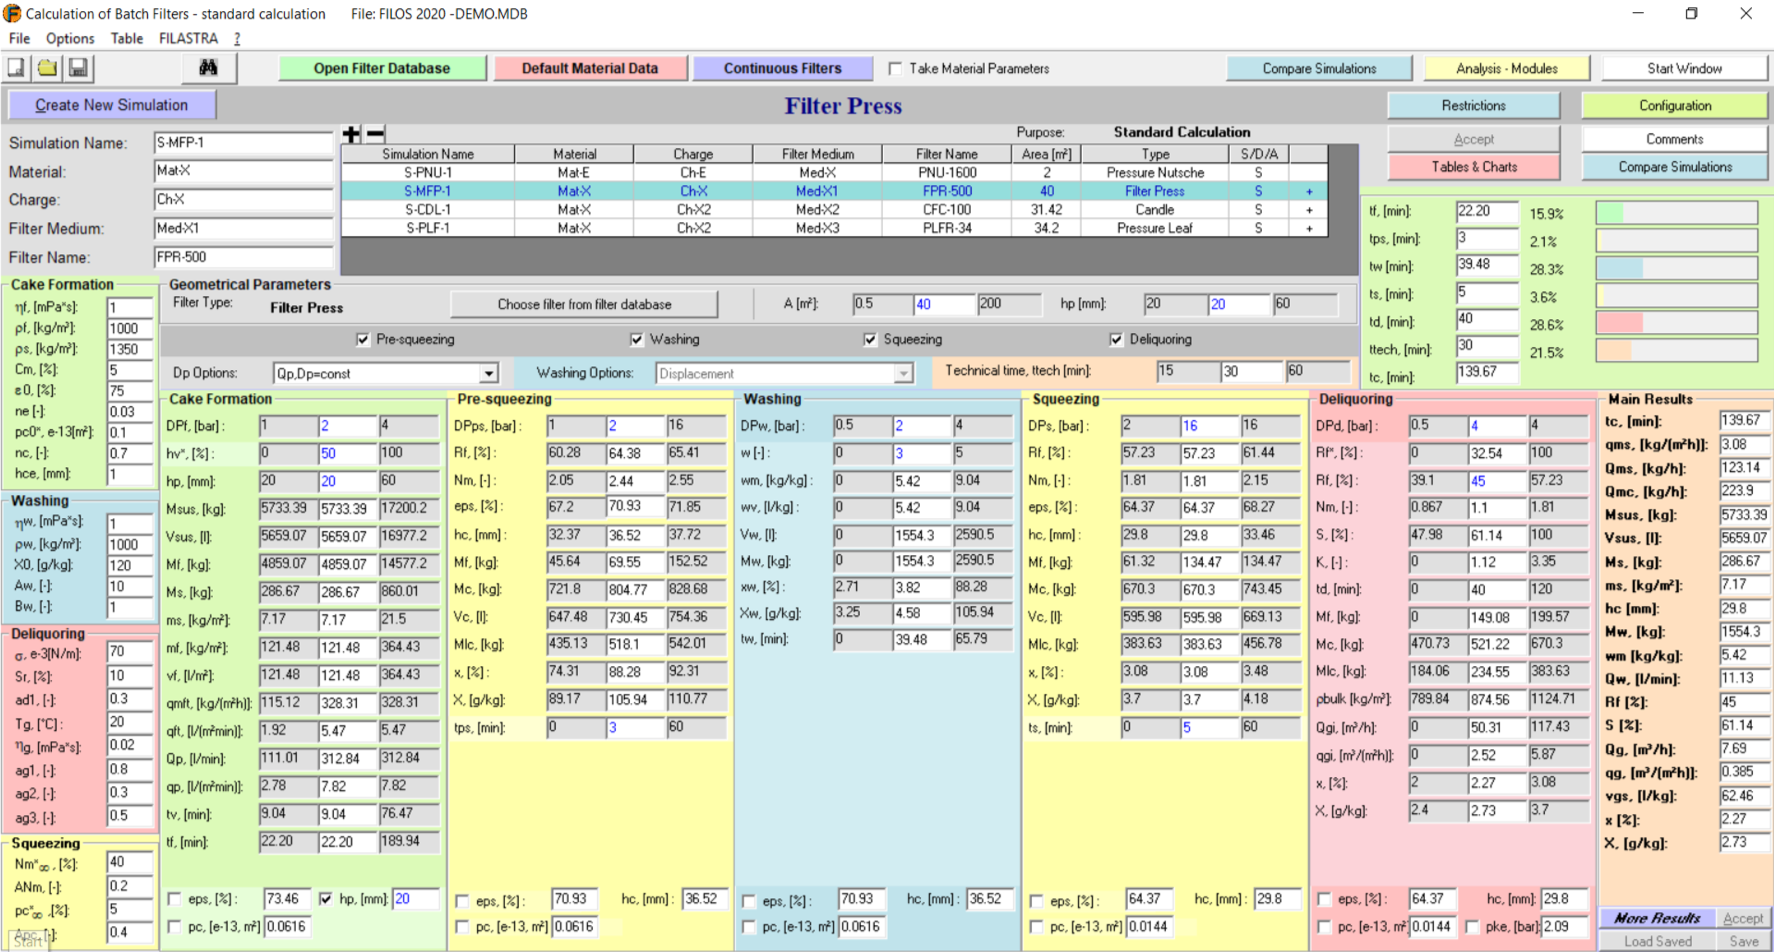Open the Dp Options dropdown
The image size is (1774, 952).
click(488, 374)
